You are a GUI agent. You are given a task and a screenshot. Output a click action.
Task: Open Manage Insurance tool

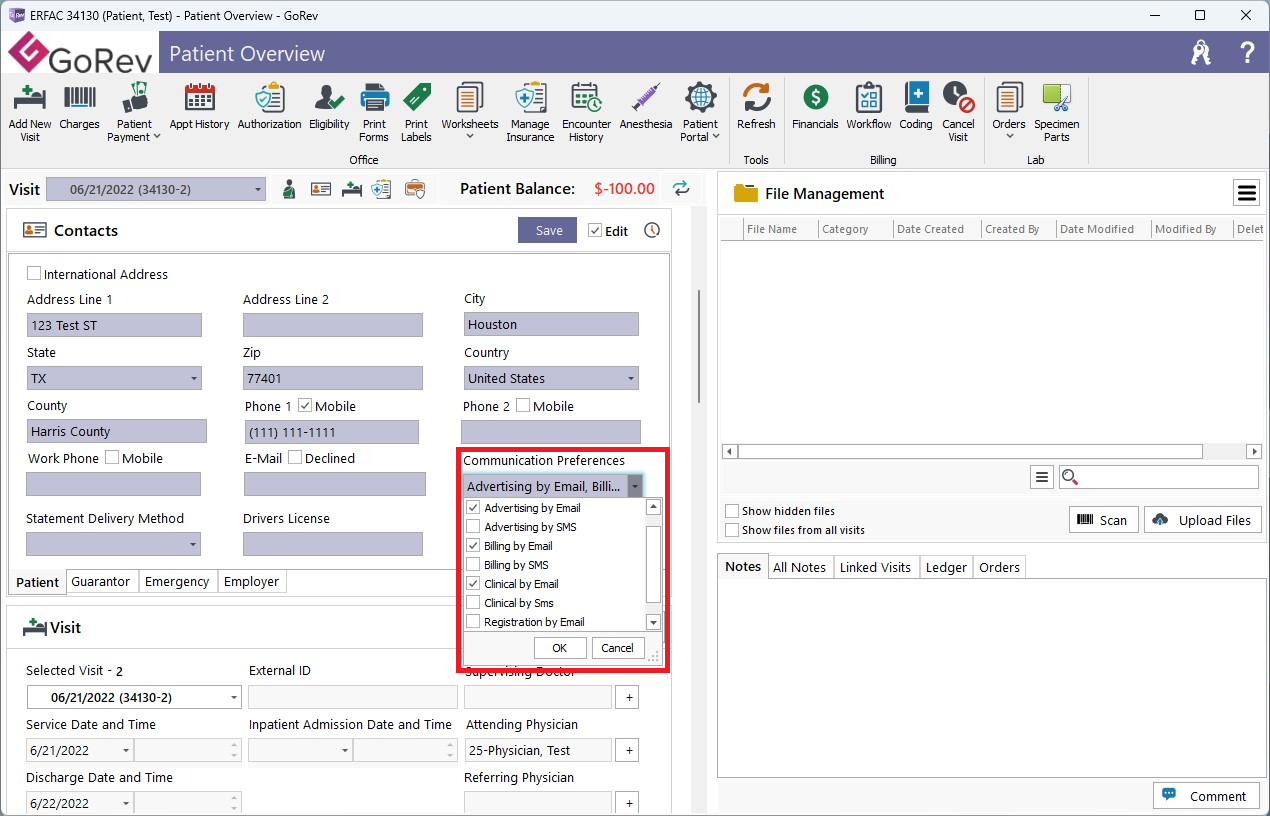[x=530, y=98]
